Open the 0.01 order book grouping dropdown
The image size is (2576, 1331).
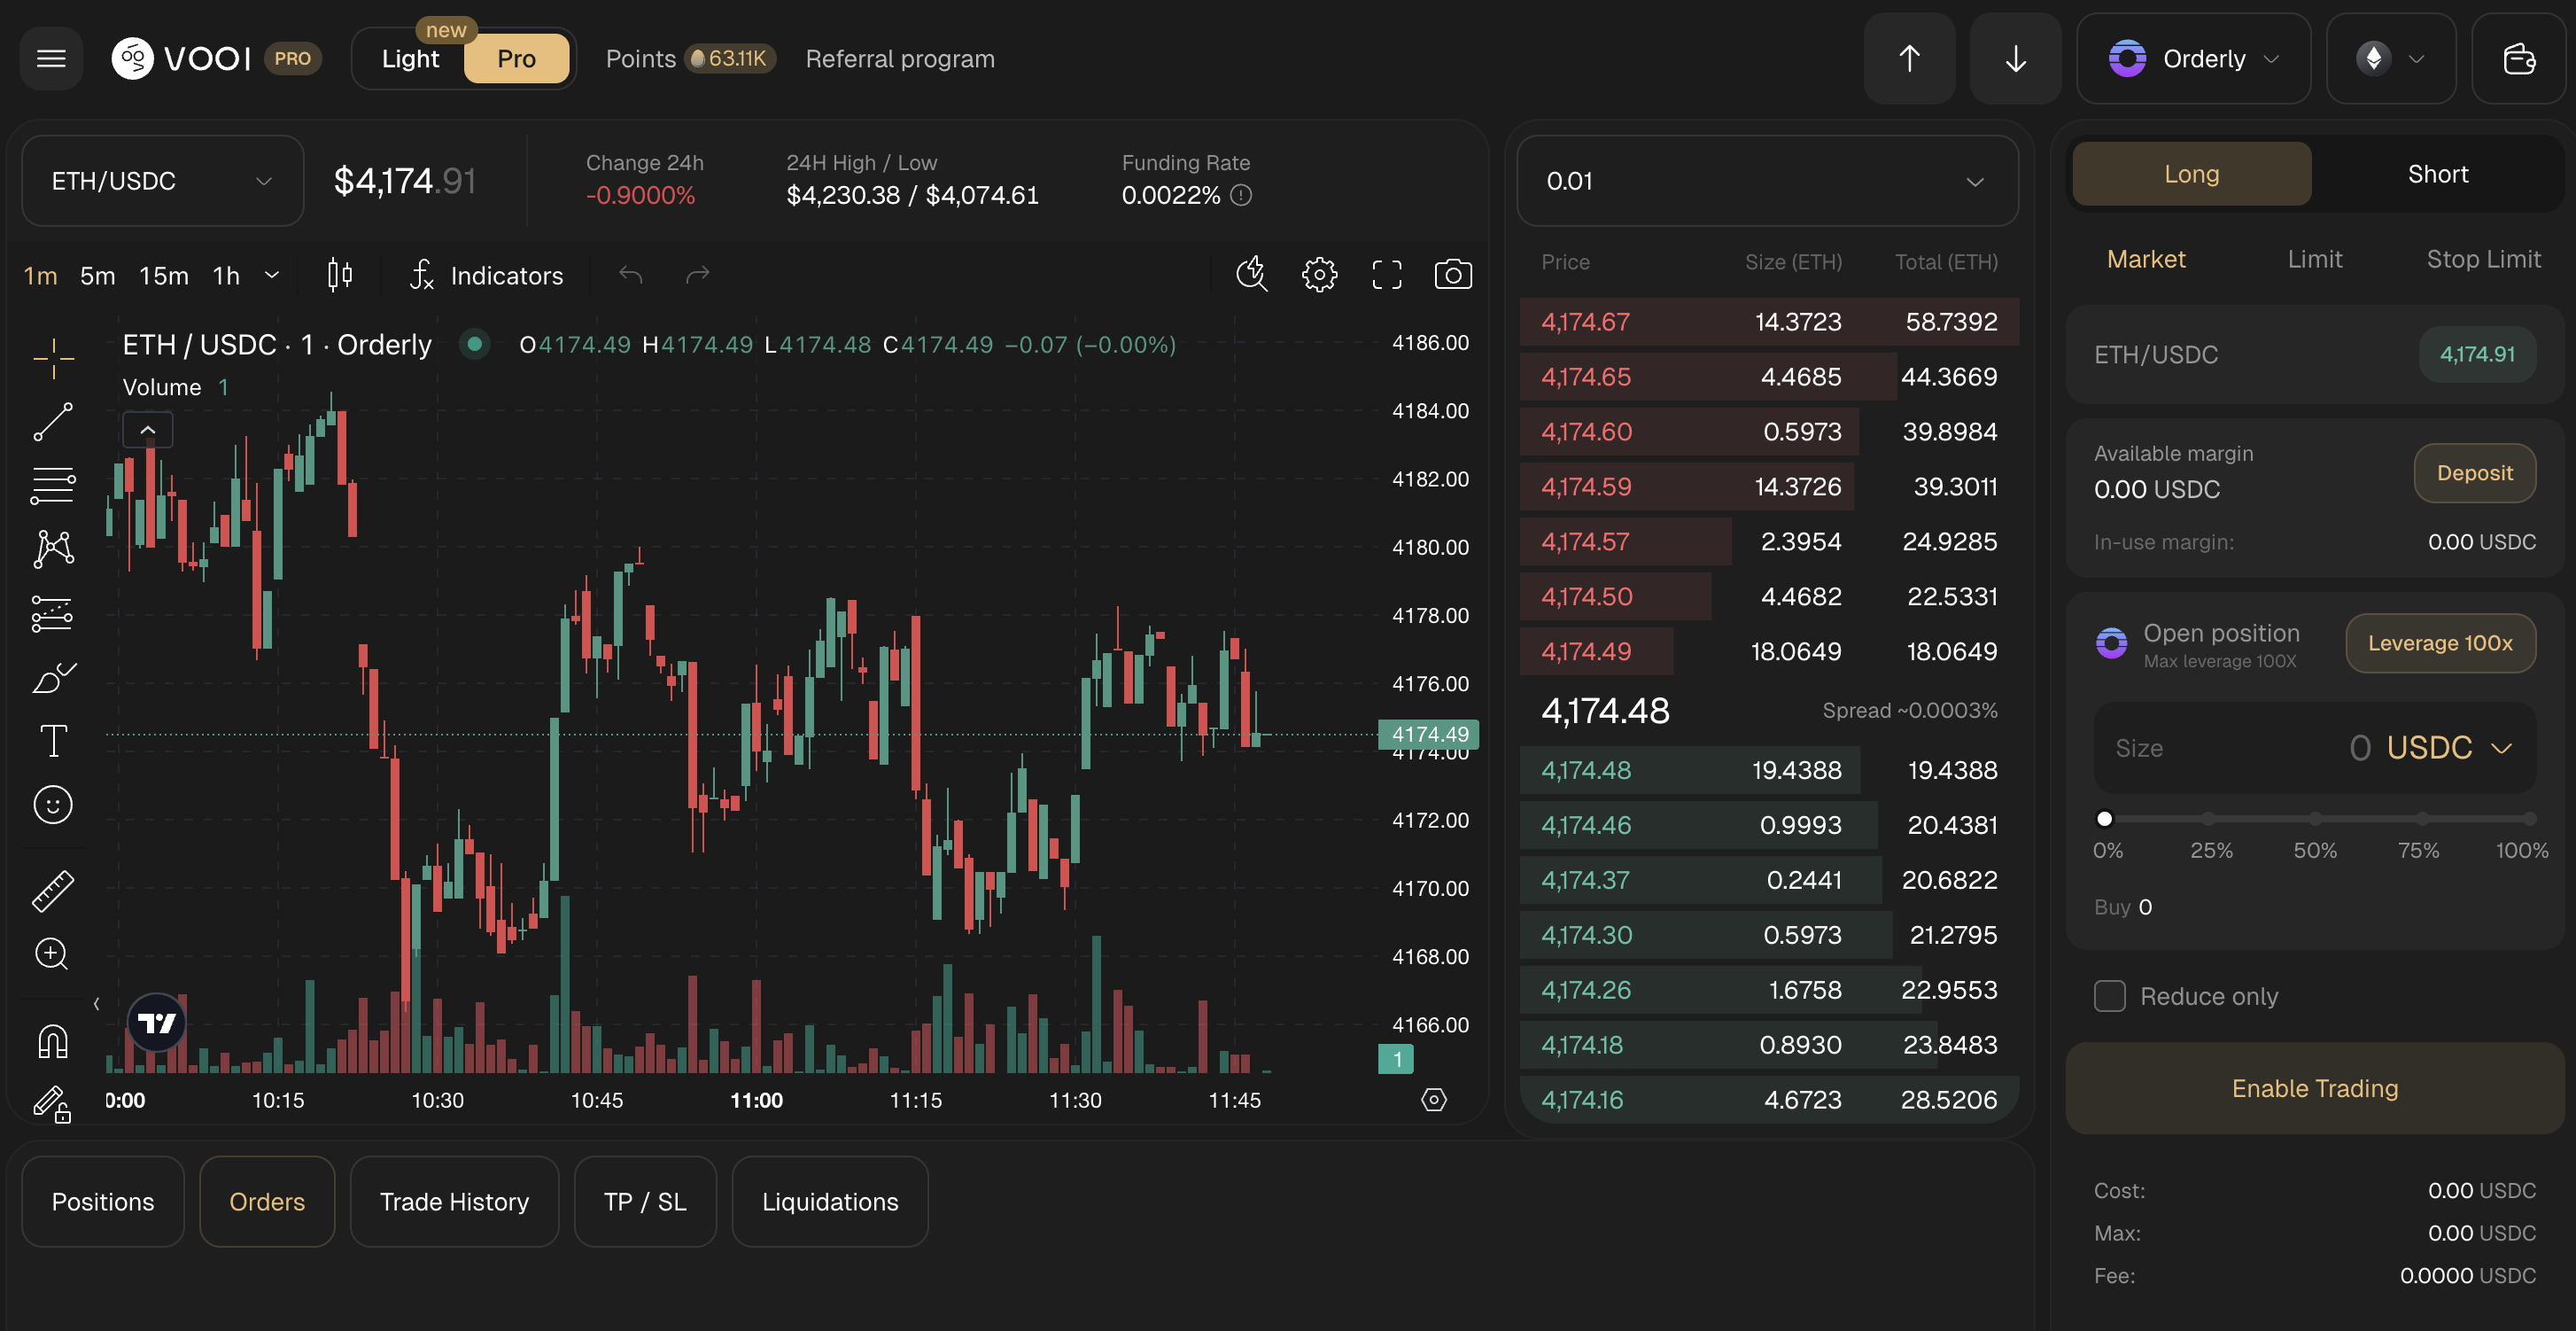click(x=1767, y=181)
